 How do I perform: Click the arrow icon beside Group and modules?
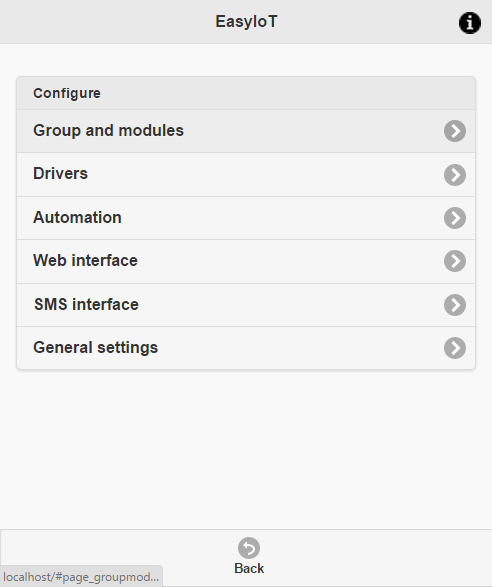455,131
